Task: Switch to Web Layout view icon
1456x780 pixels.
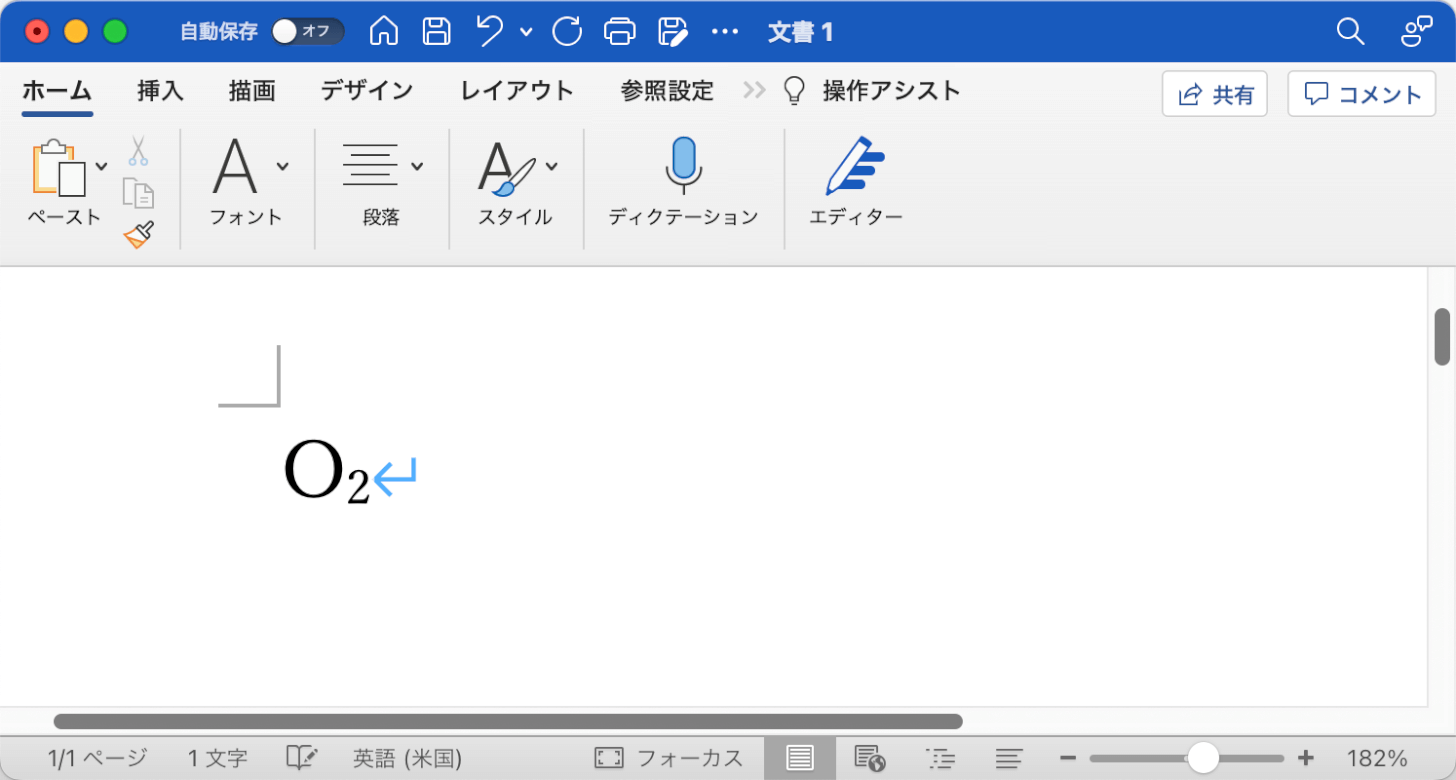Action: coord(870,758)
